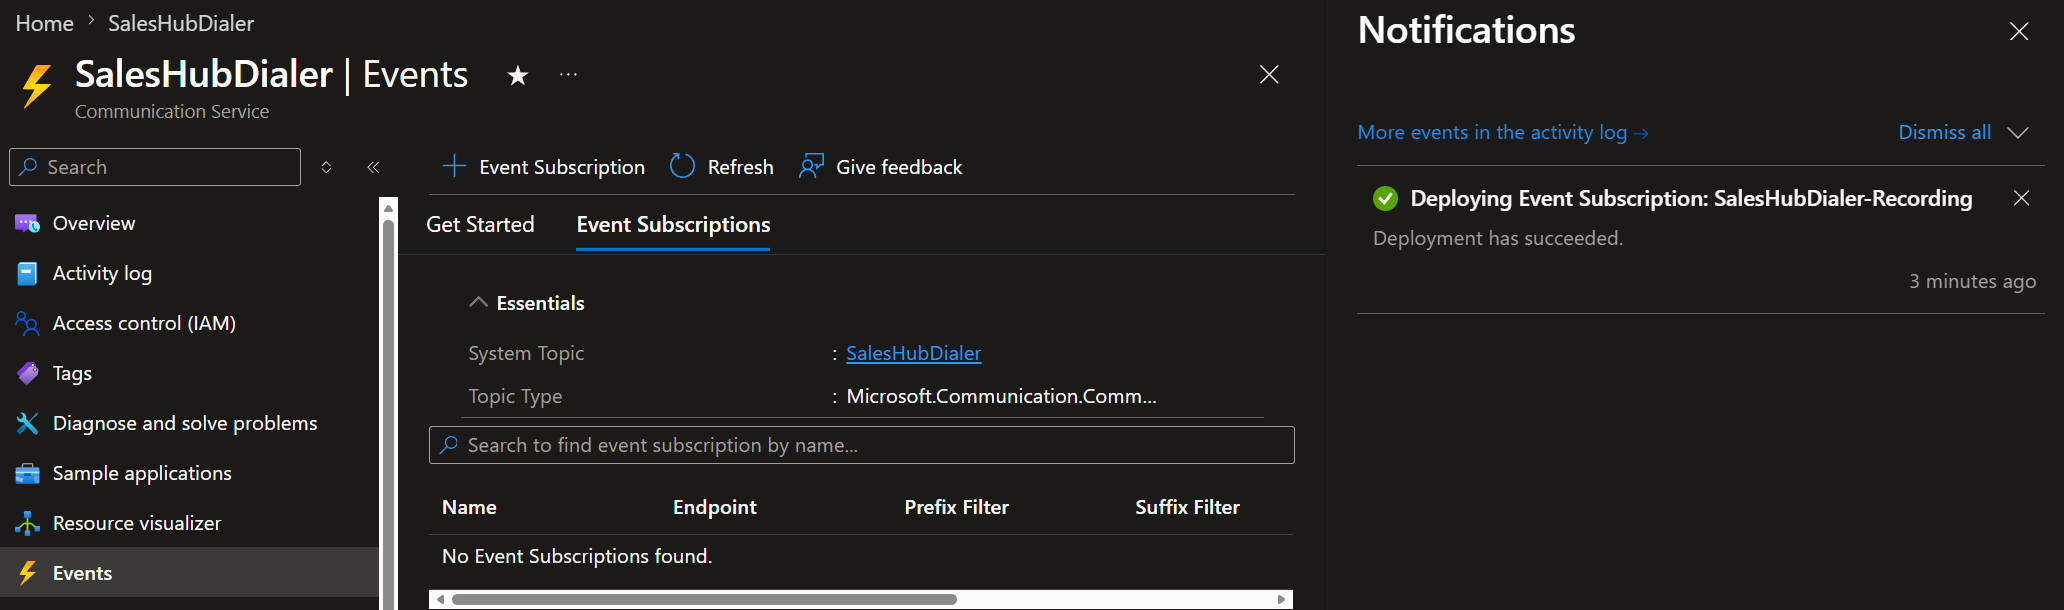
Task: Click the Refresh circular arrow icon
Action: click(682, 166)
